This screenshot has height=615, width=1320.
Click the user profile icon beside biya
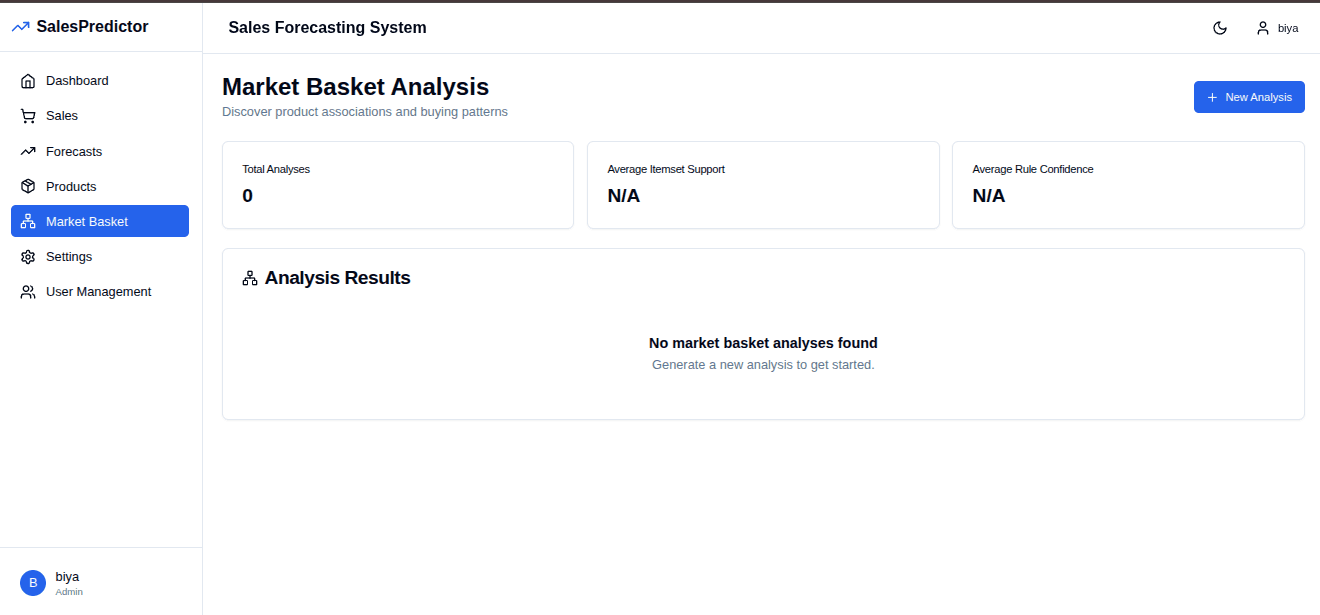1262,28
